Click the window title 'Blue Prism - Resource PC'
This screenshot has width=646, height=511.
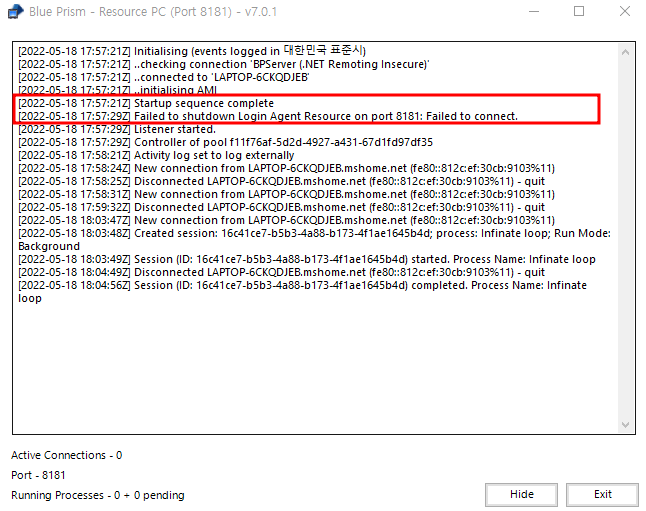[x=153, y=12]
